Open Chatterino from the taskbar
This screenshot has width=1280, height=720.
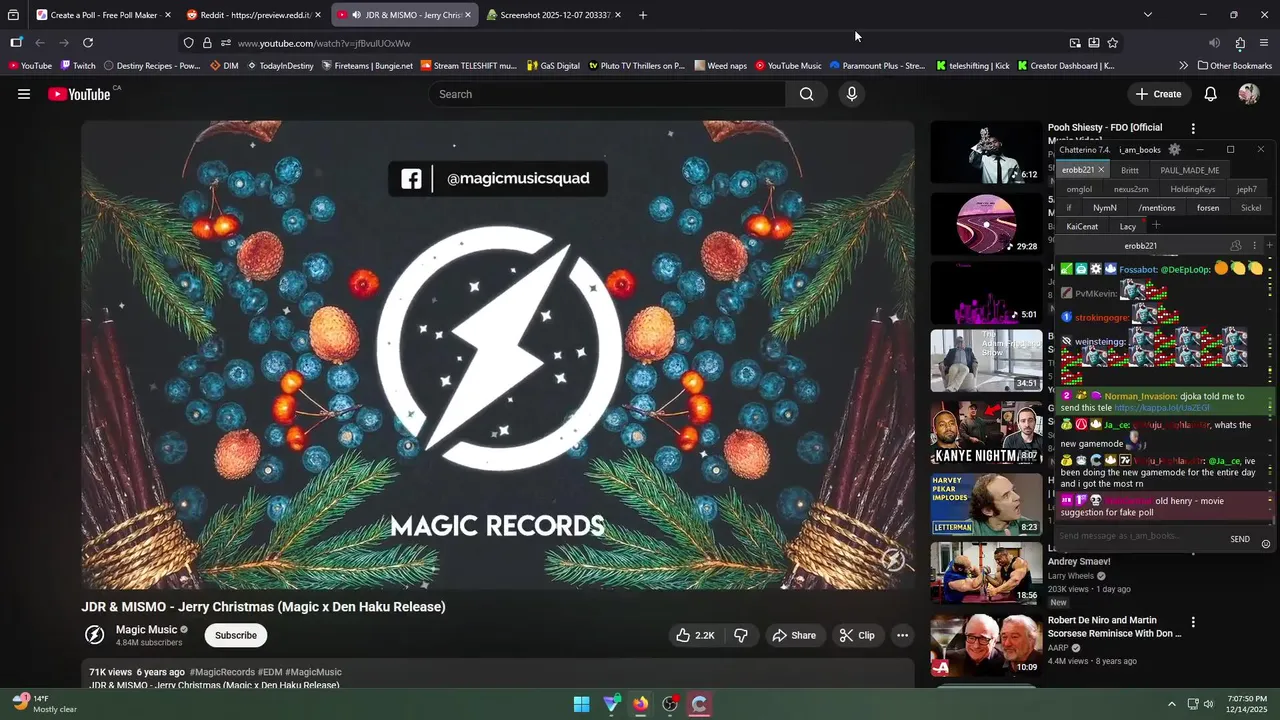tap(700, 704)
